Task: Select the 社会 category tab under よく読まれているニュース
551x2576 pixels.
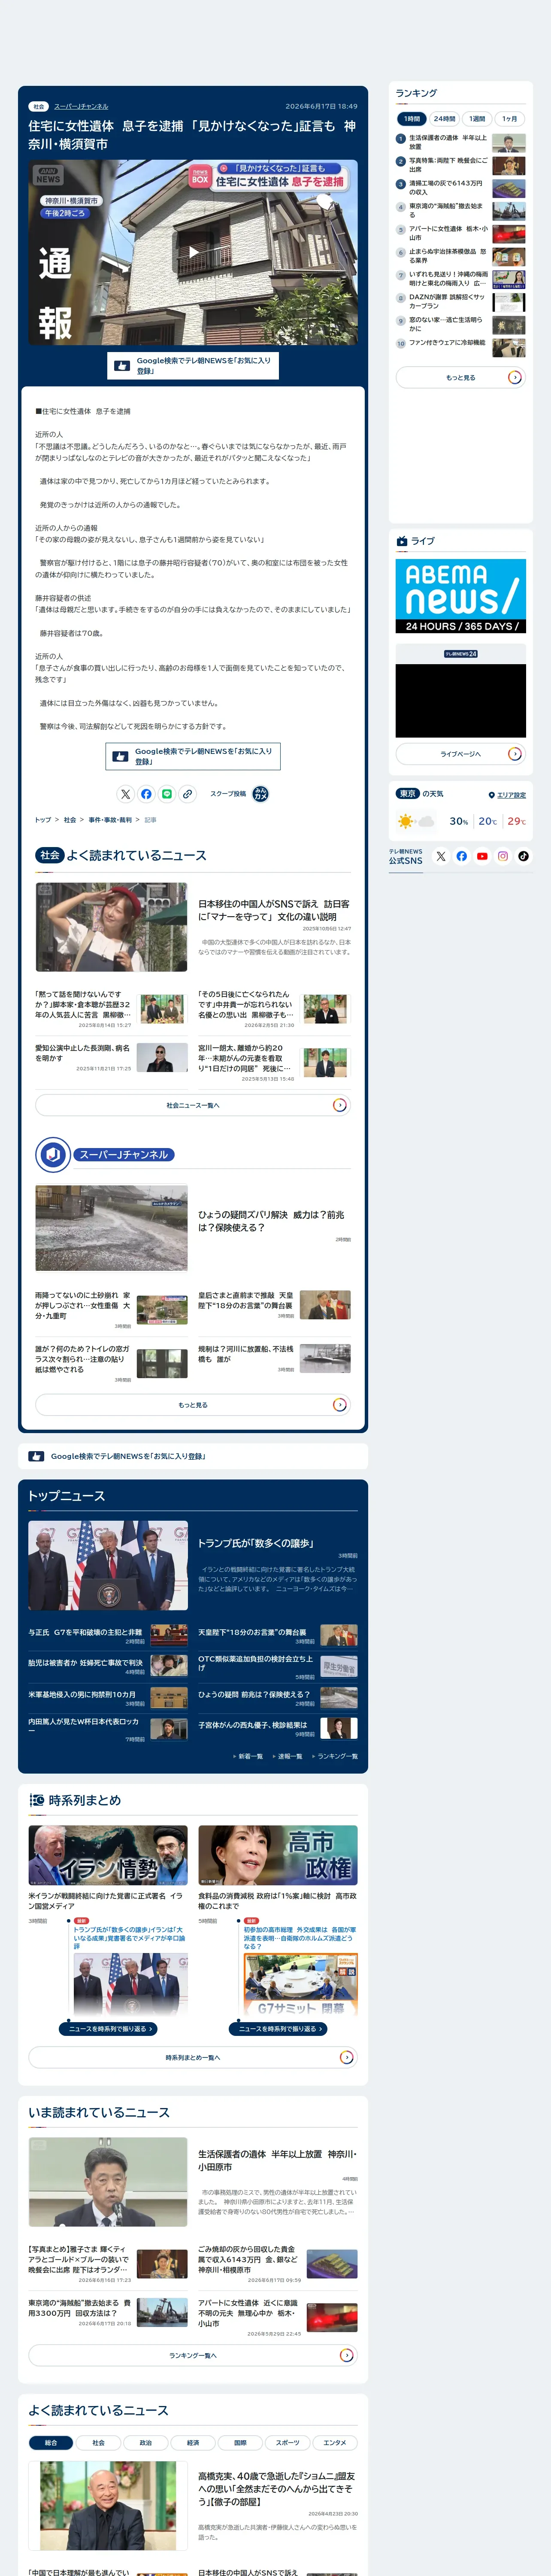Action: click(x=98, y=2442)
